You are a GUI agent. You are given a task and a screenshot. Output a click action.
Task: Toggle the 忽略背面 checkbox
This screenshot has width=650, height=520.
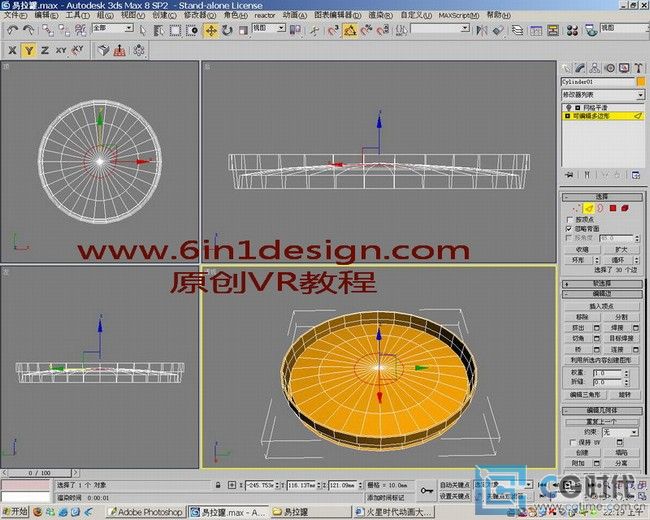pyautogui.click(x=569, y=228)
